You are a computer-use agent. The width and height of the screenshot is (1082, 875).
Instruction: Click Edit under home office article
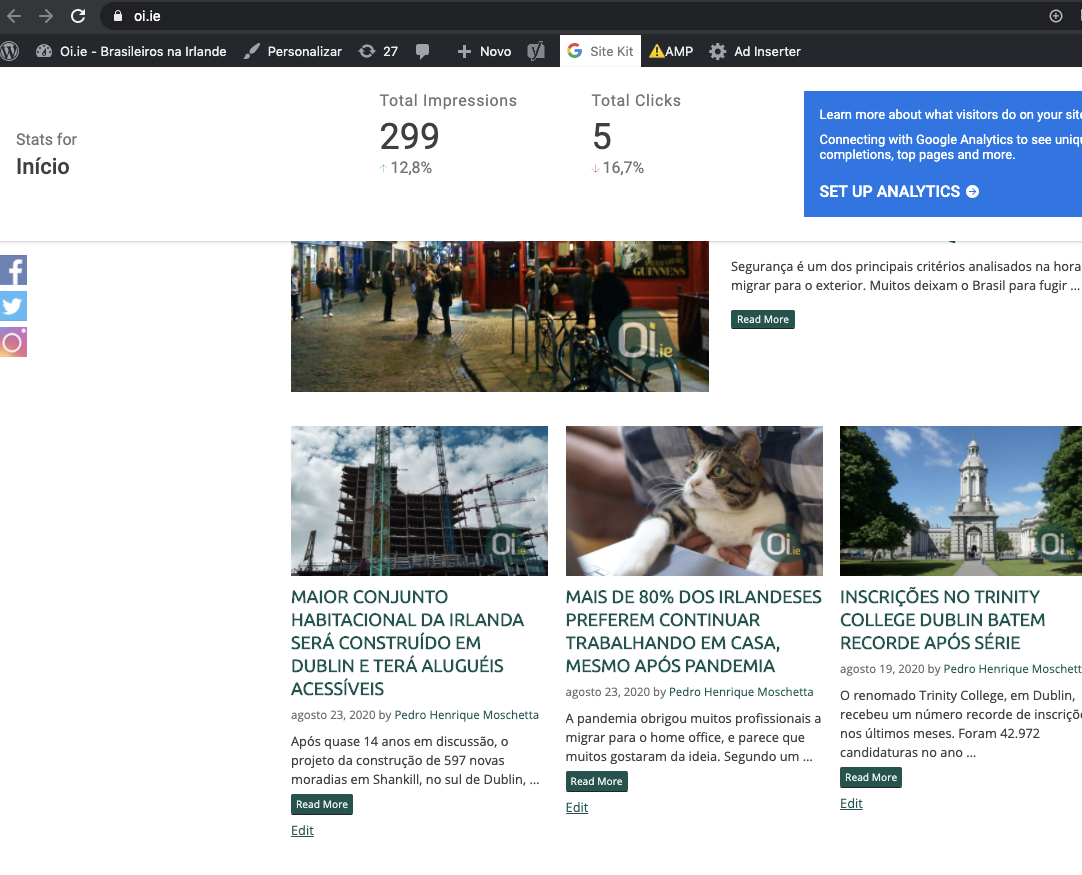click(577, 807)
